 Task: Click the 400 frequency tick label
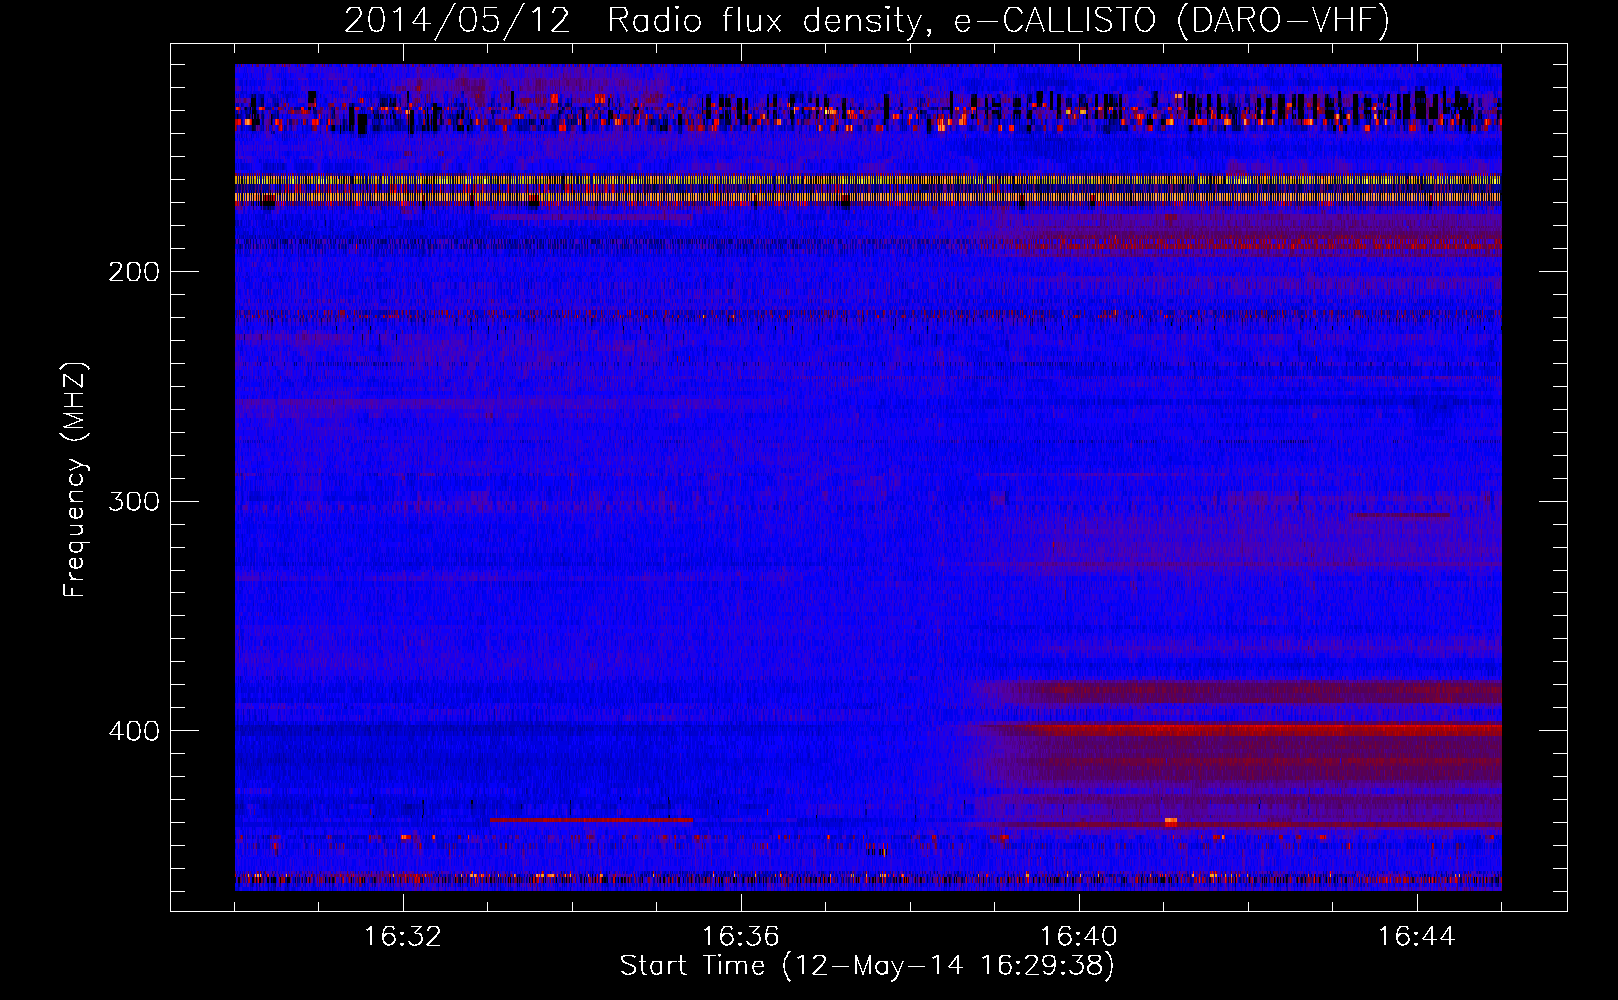[x=134, y=730]
